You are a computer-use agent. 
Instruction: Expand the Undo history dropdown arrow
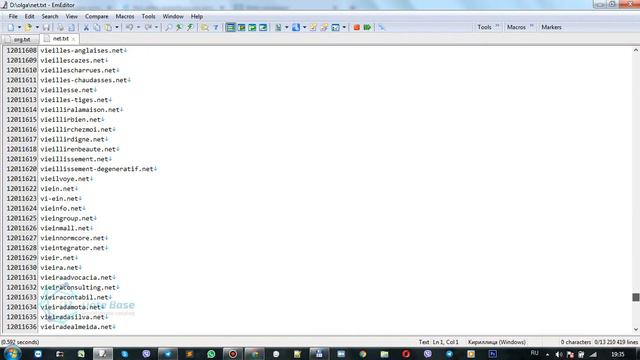click(x=138, y=27)
